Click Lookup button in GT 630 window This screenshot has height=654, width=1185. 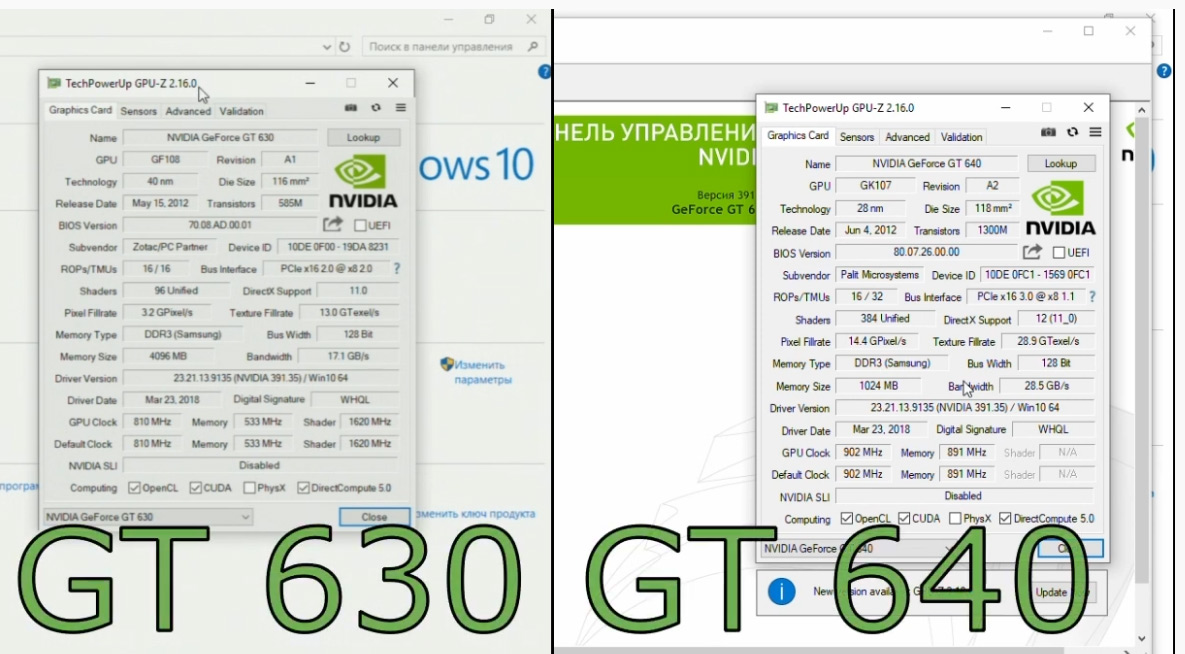(364, 138)
